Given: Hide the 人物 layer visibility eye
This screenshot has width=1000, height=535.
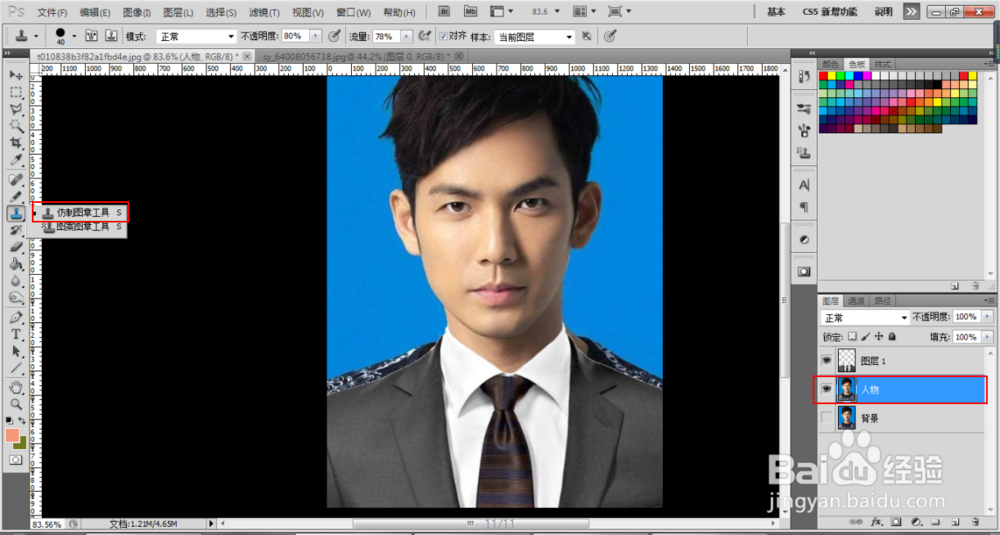Looking at the screenshot, I should point(827,389).
